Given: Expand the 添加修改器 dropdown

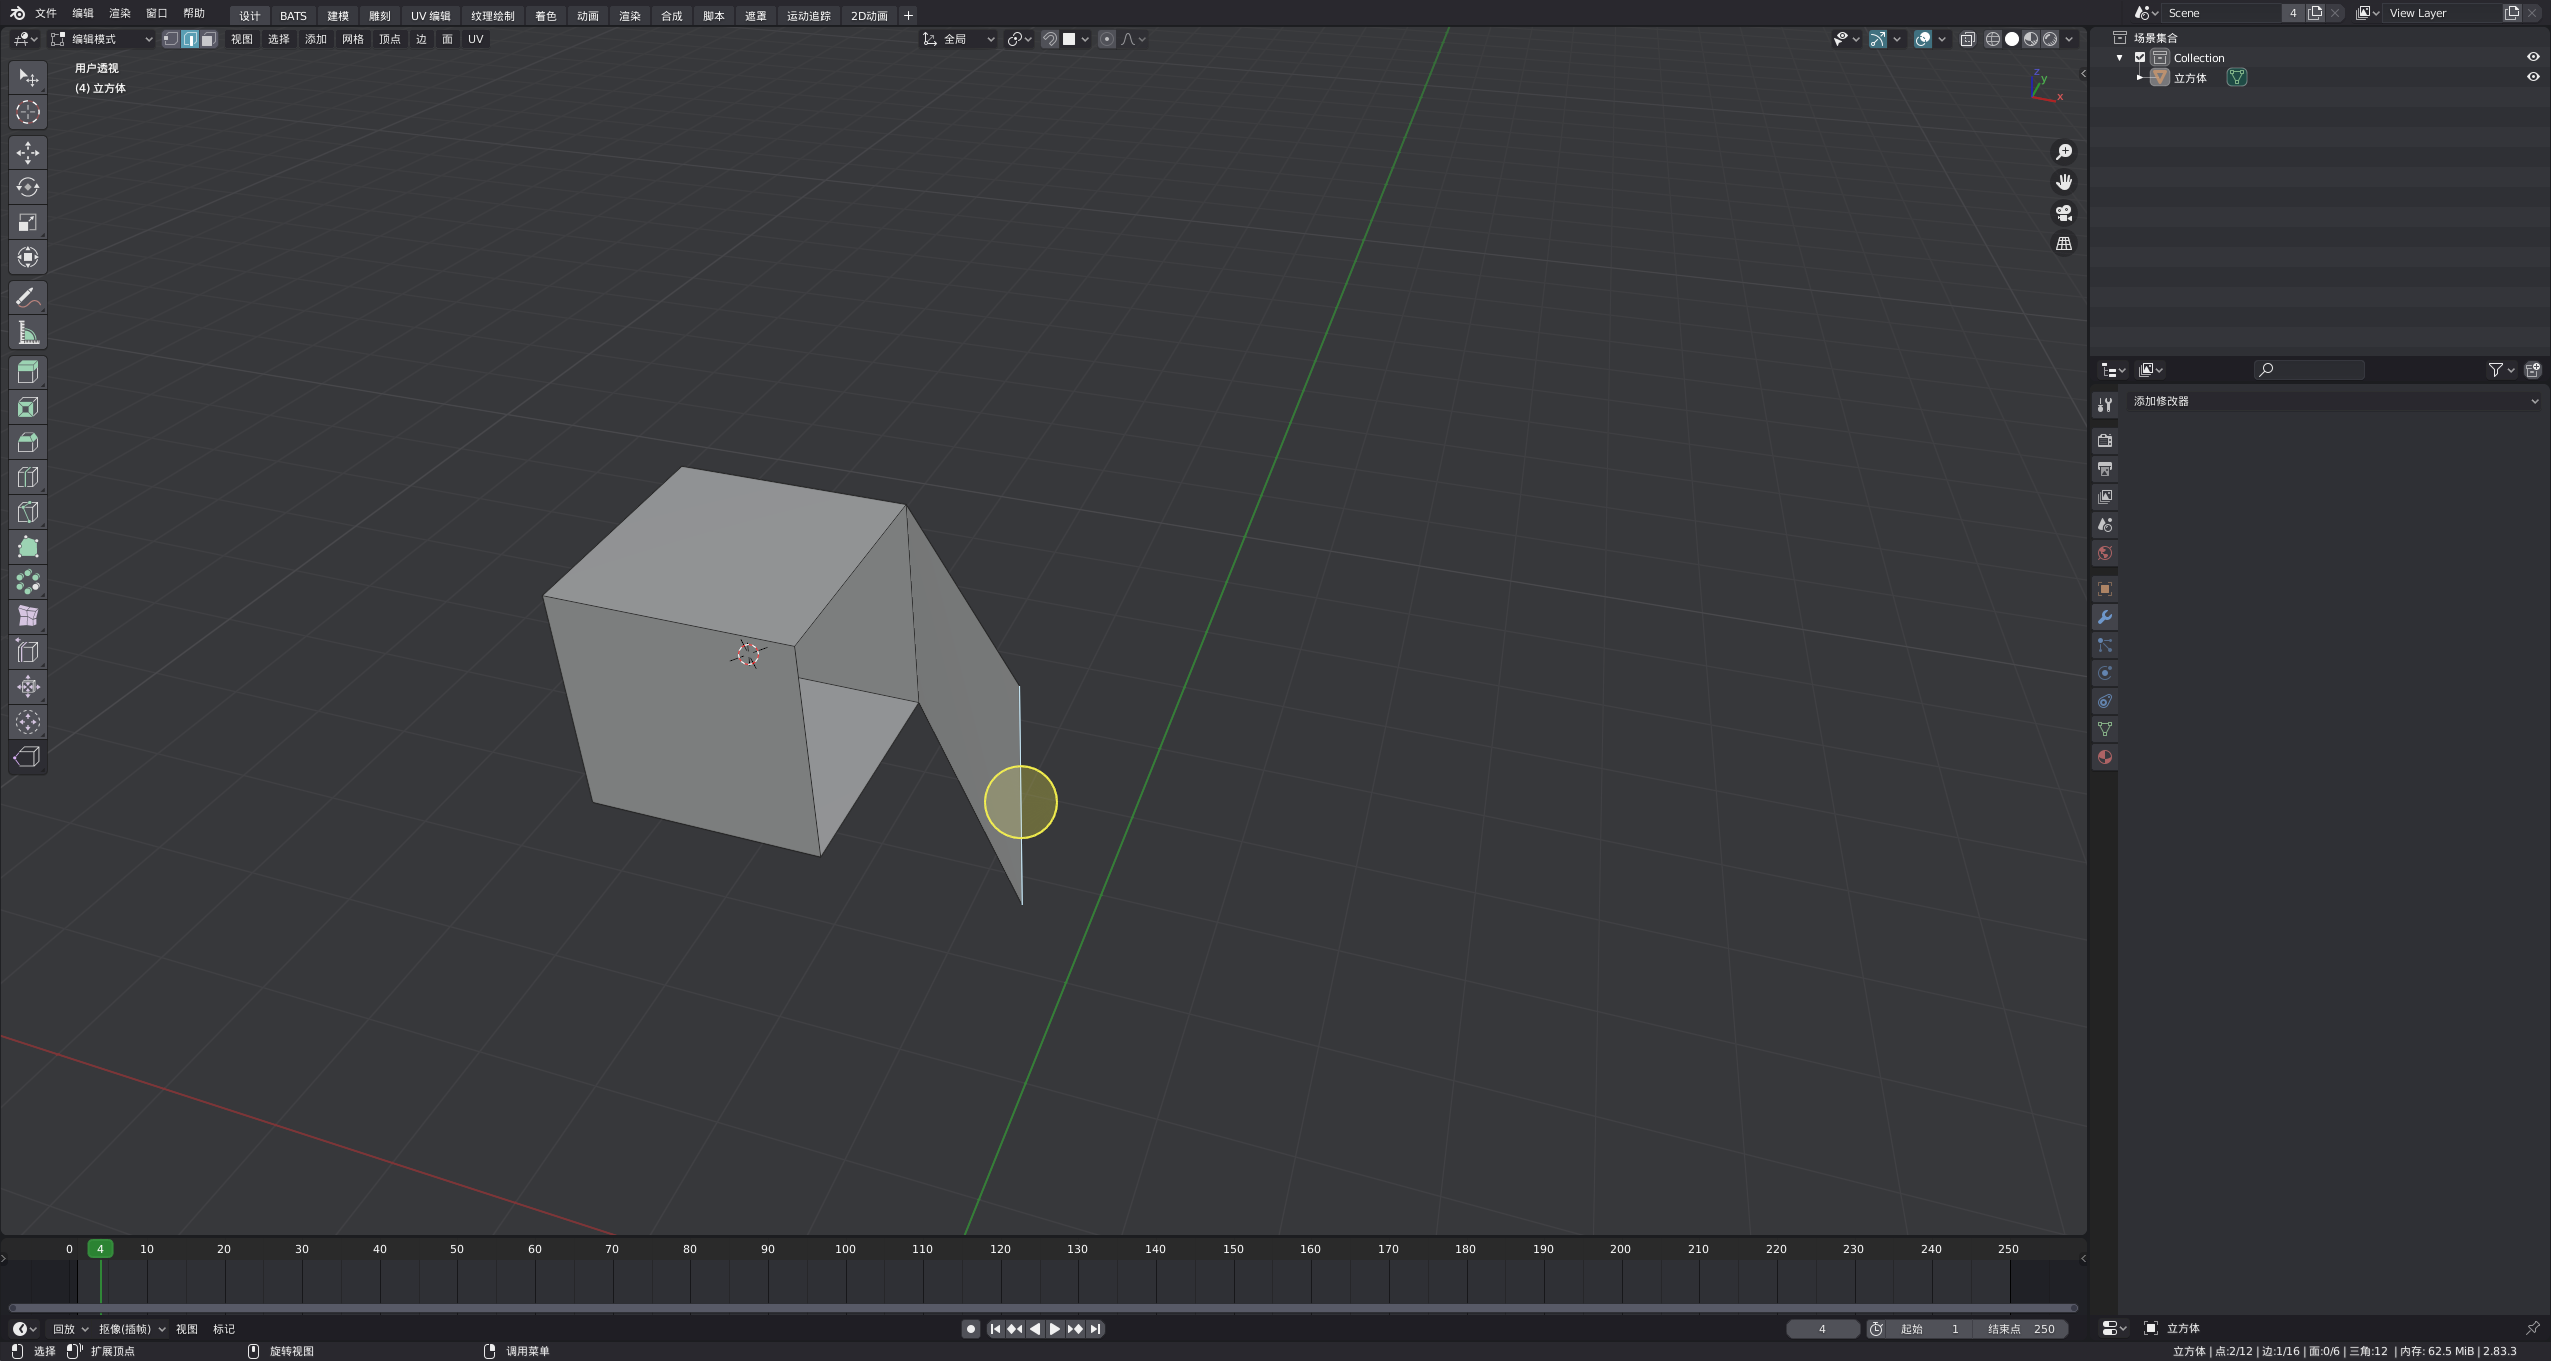Looking at the screenshot, I should pyautogui.click(x=2334, y=401).
